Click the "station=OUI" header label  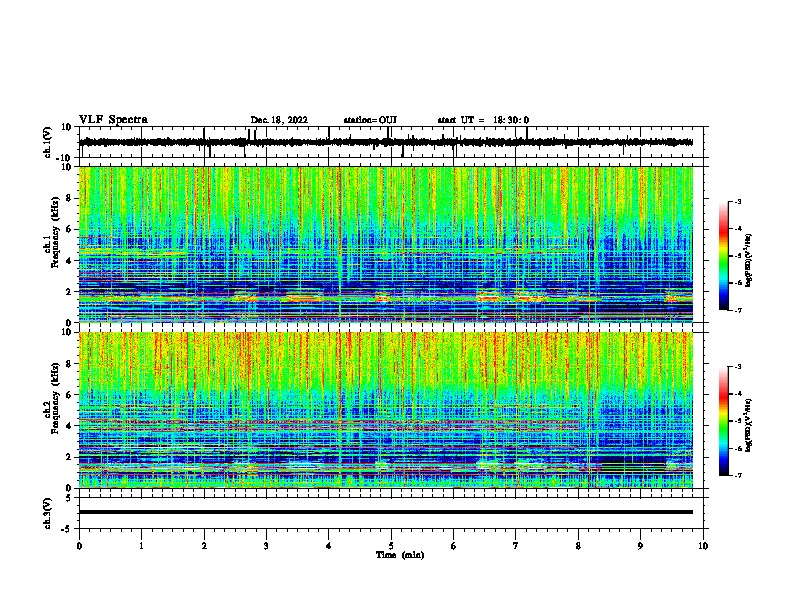tap(370, 120)
